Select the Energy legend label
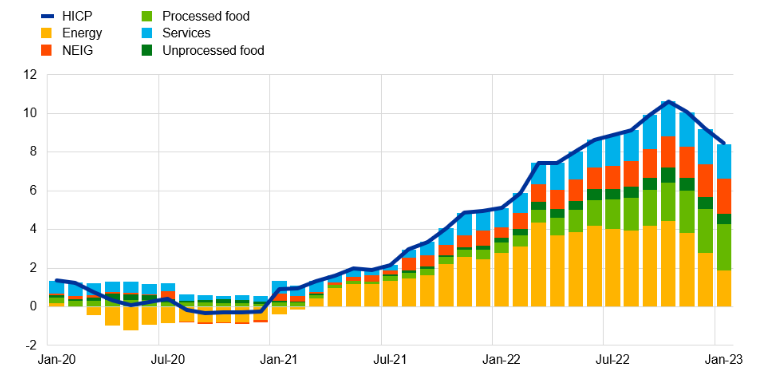Viewport: 767px width, 381px height. click(82, 34)
